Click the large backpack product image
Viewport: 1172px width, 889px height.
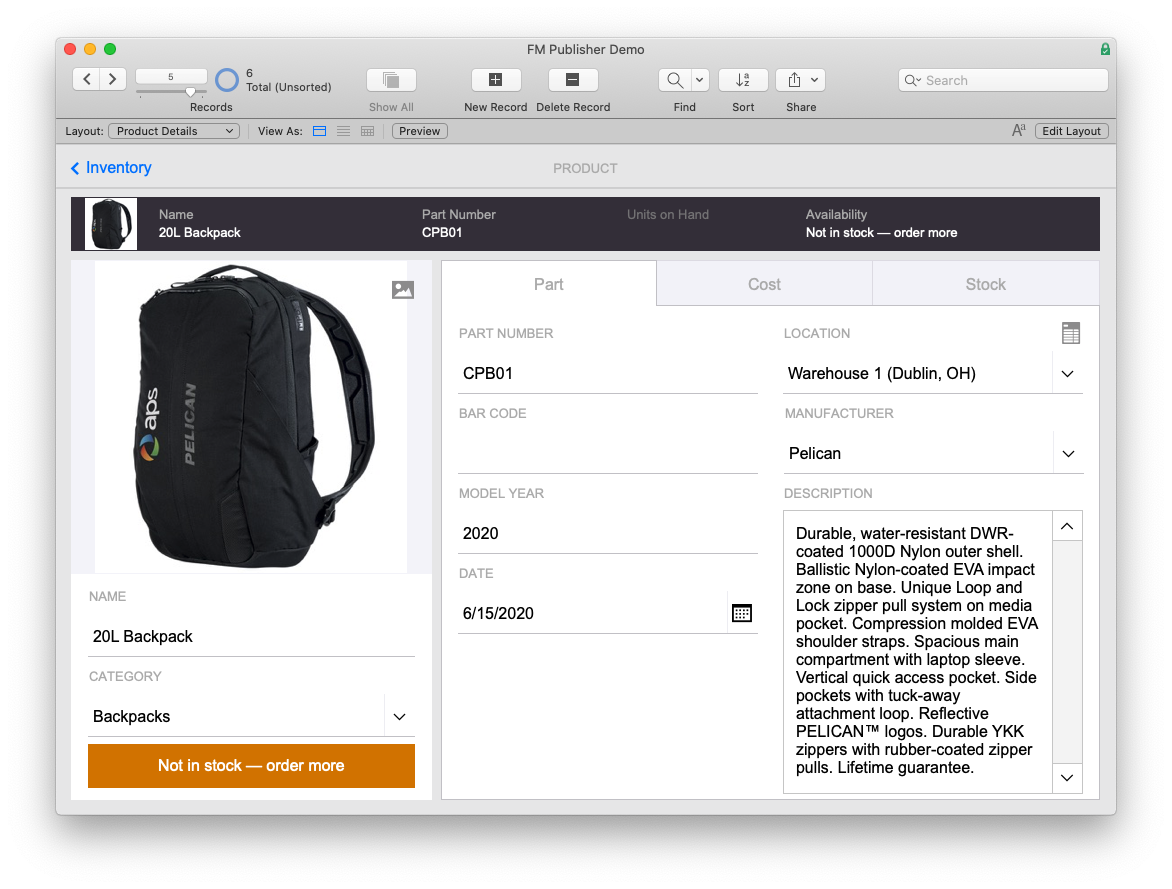251,416
